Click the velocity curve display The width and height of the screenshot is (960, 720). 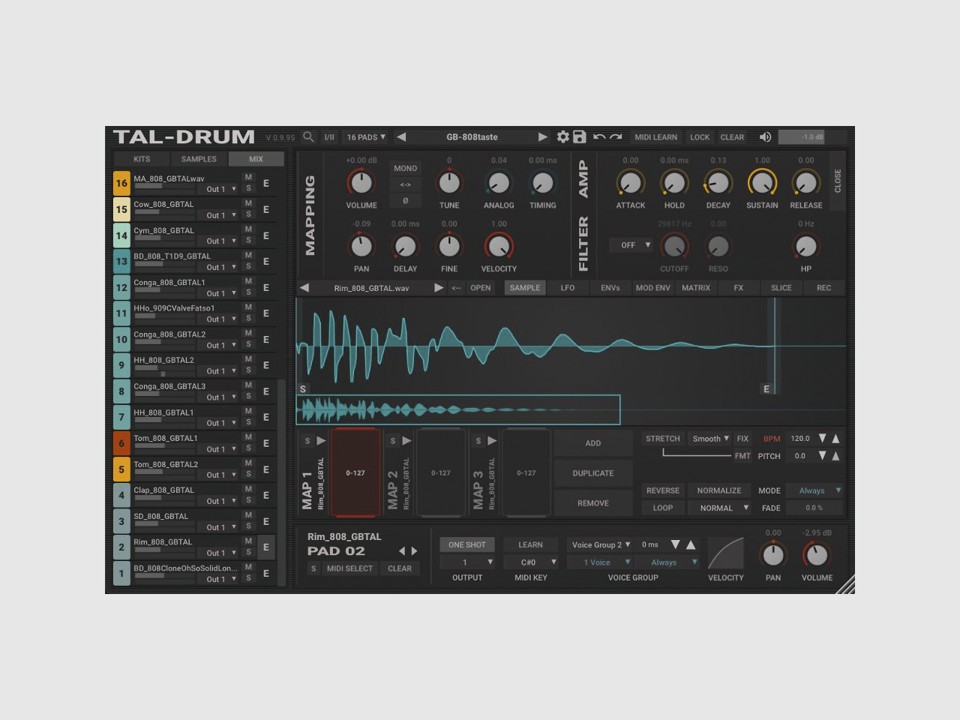[x=726, y=553]
